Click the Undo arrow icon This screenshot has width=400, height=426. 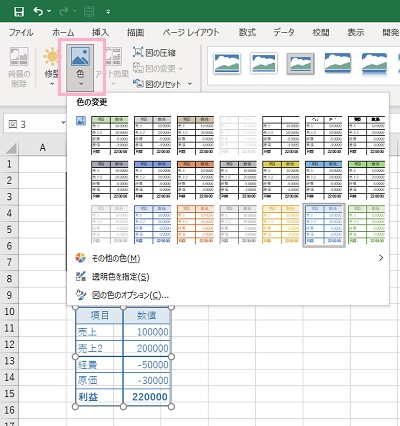(38, 12)
